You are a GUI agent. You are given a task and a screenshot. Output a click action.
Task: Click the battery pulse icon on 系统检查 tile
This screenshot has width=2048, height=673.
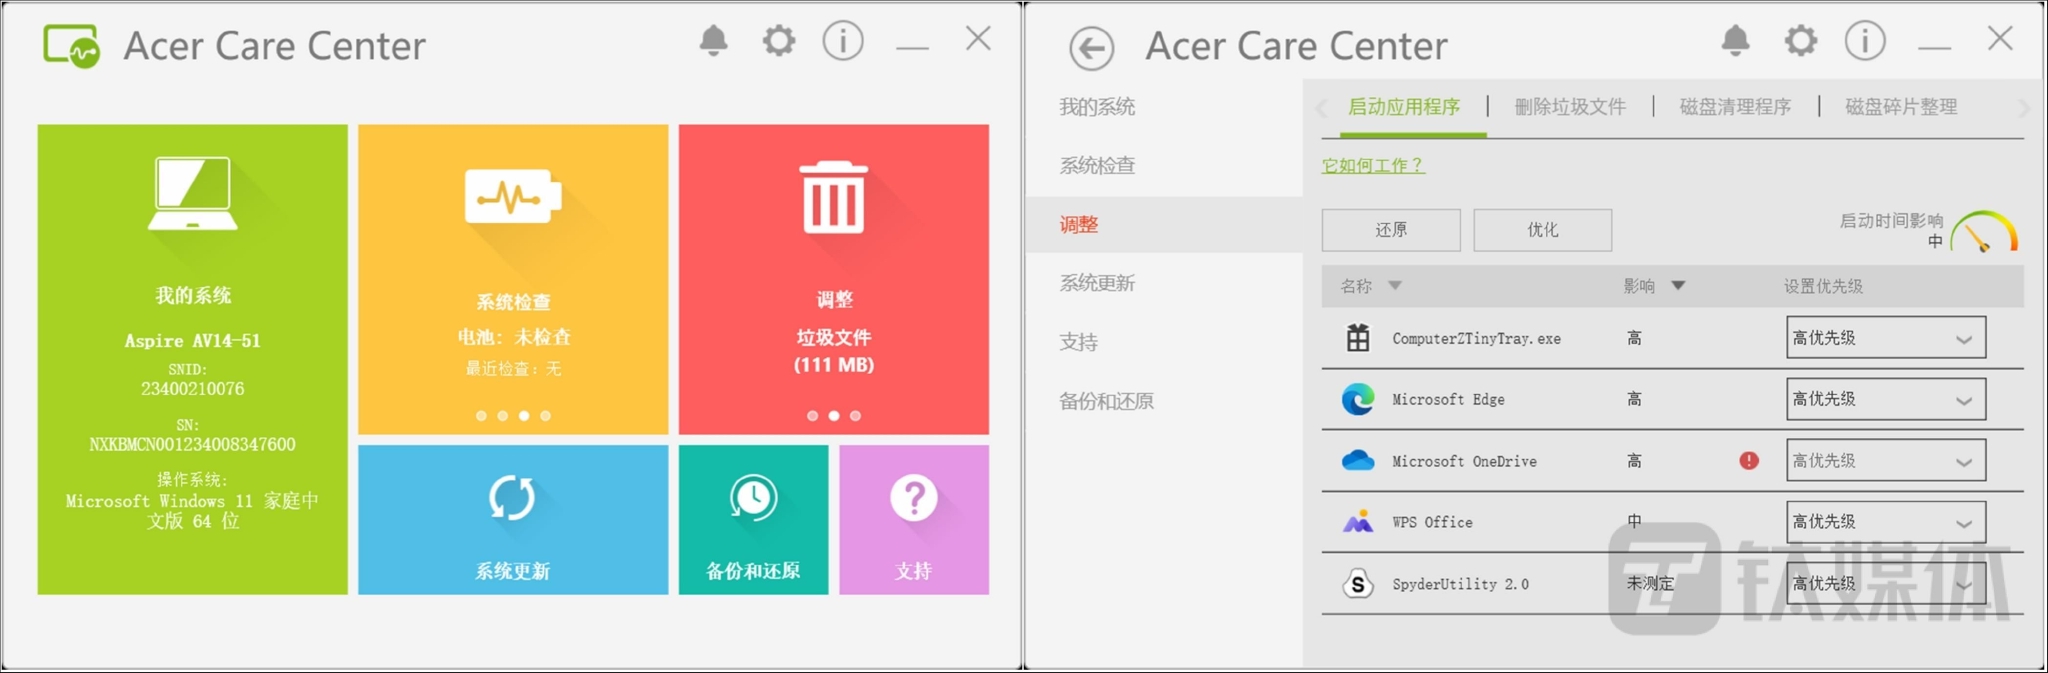513,196
